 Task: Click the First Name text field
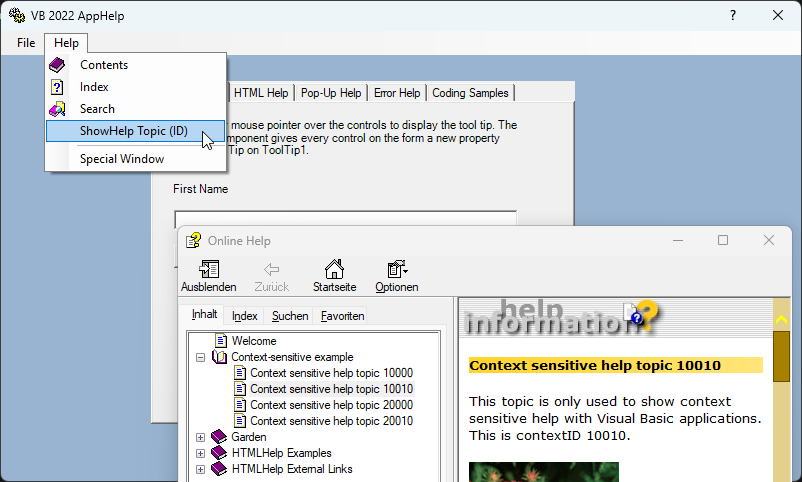tap(345, 220)
